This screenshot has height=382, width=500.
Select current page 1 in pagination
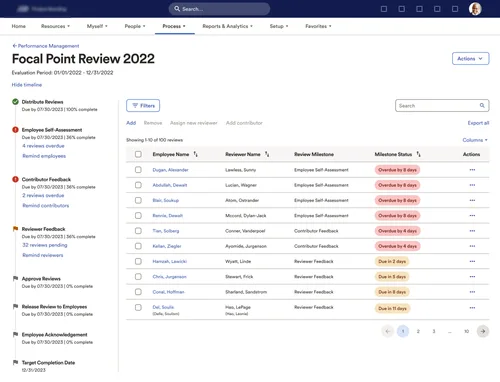coord(403,331)
